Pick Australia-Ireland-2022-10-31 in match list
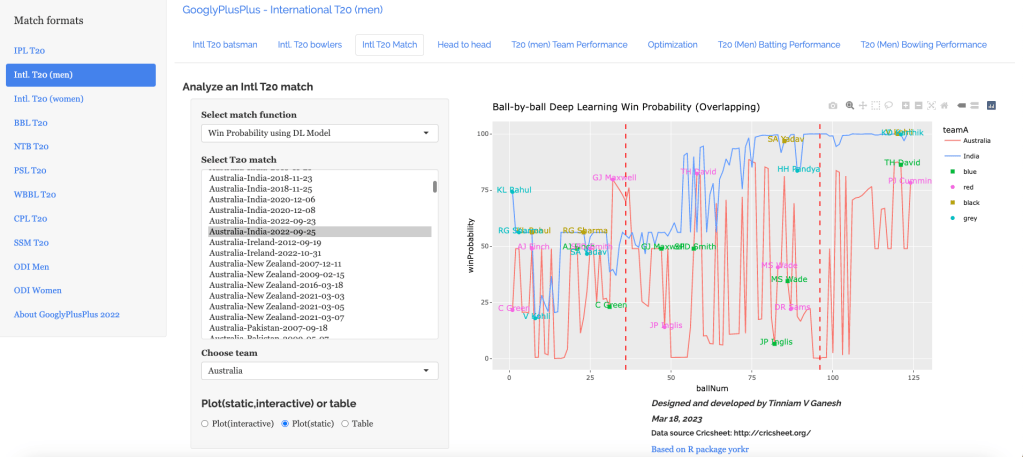Viewport: 1023px width, 457px height. pyautogui.click(x=264, y=255)
